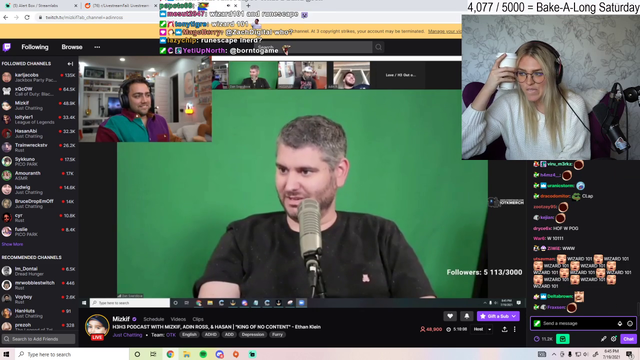Open xQcOW channel in sidebar
This screenshot has width=640, height=360.
(x=39, y=91)
